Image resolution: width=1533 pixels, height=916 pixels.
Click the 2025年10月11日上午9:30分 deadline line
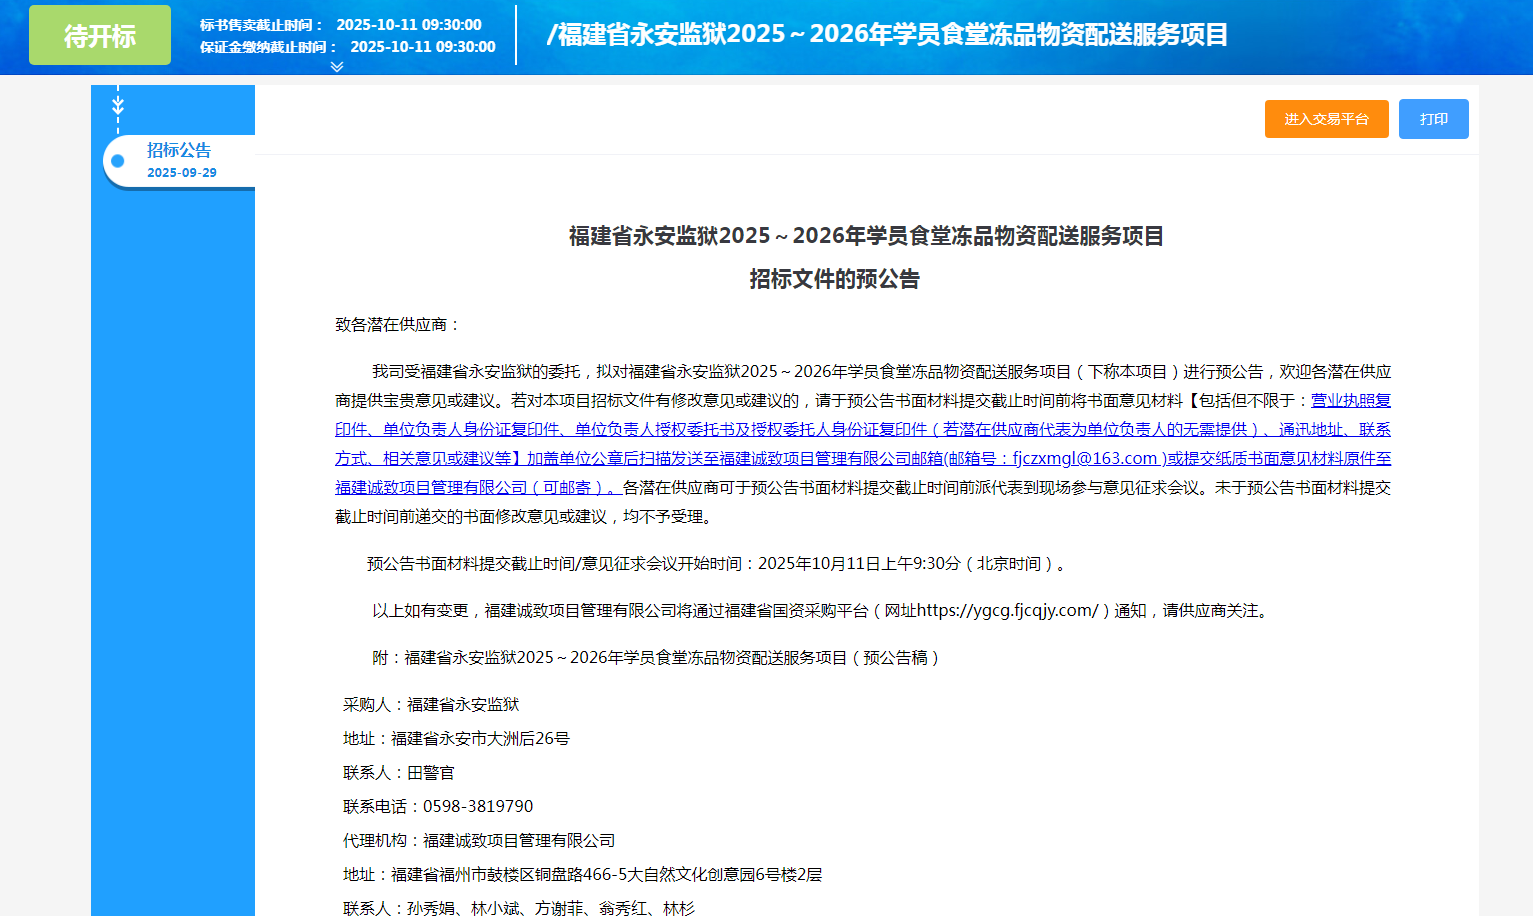(718, 563)
